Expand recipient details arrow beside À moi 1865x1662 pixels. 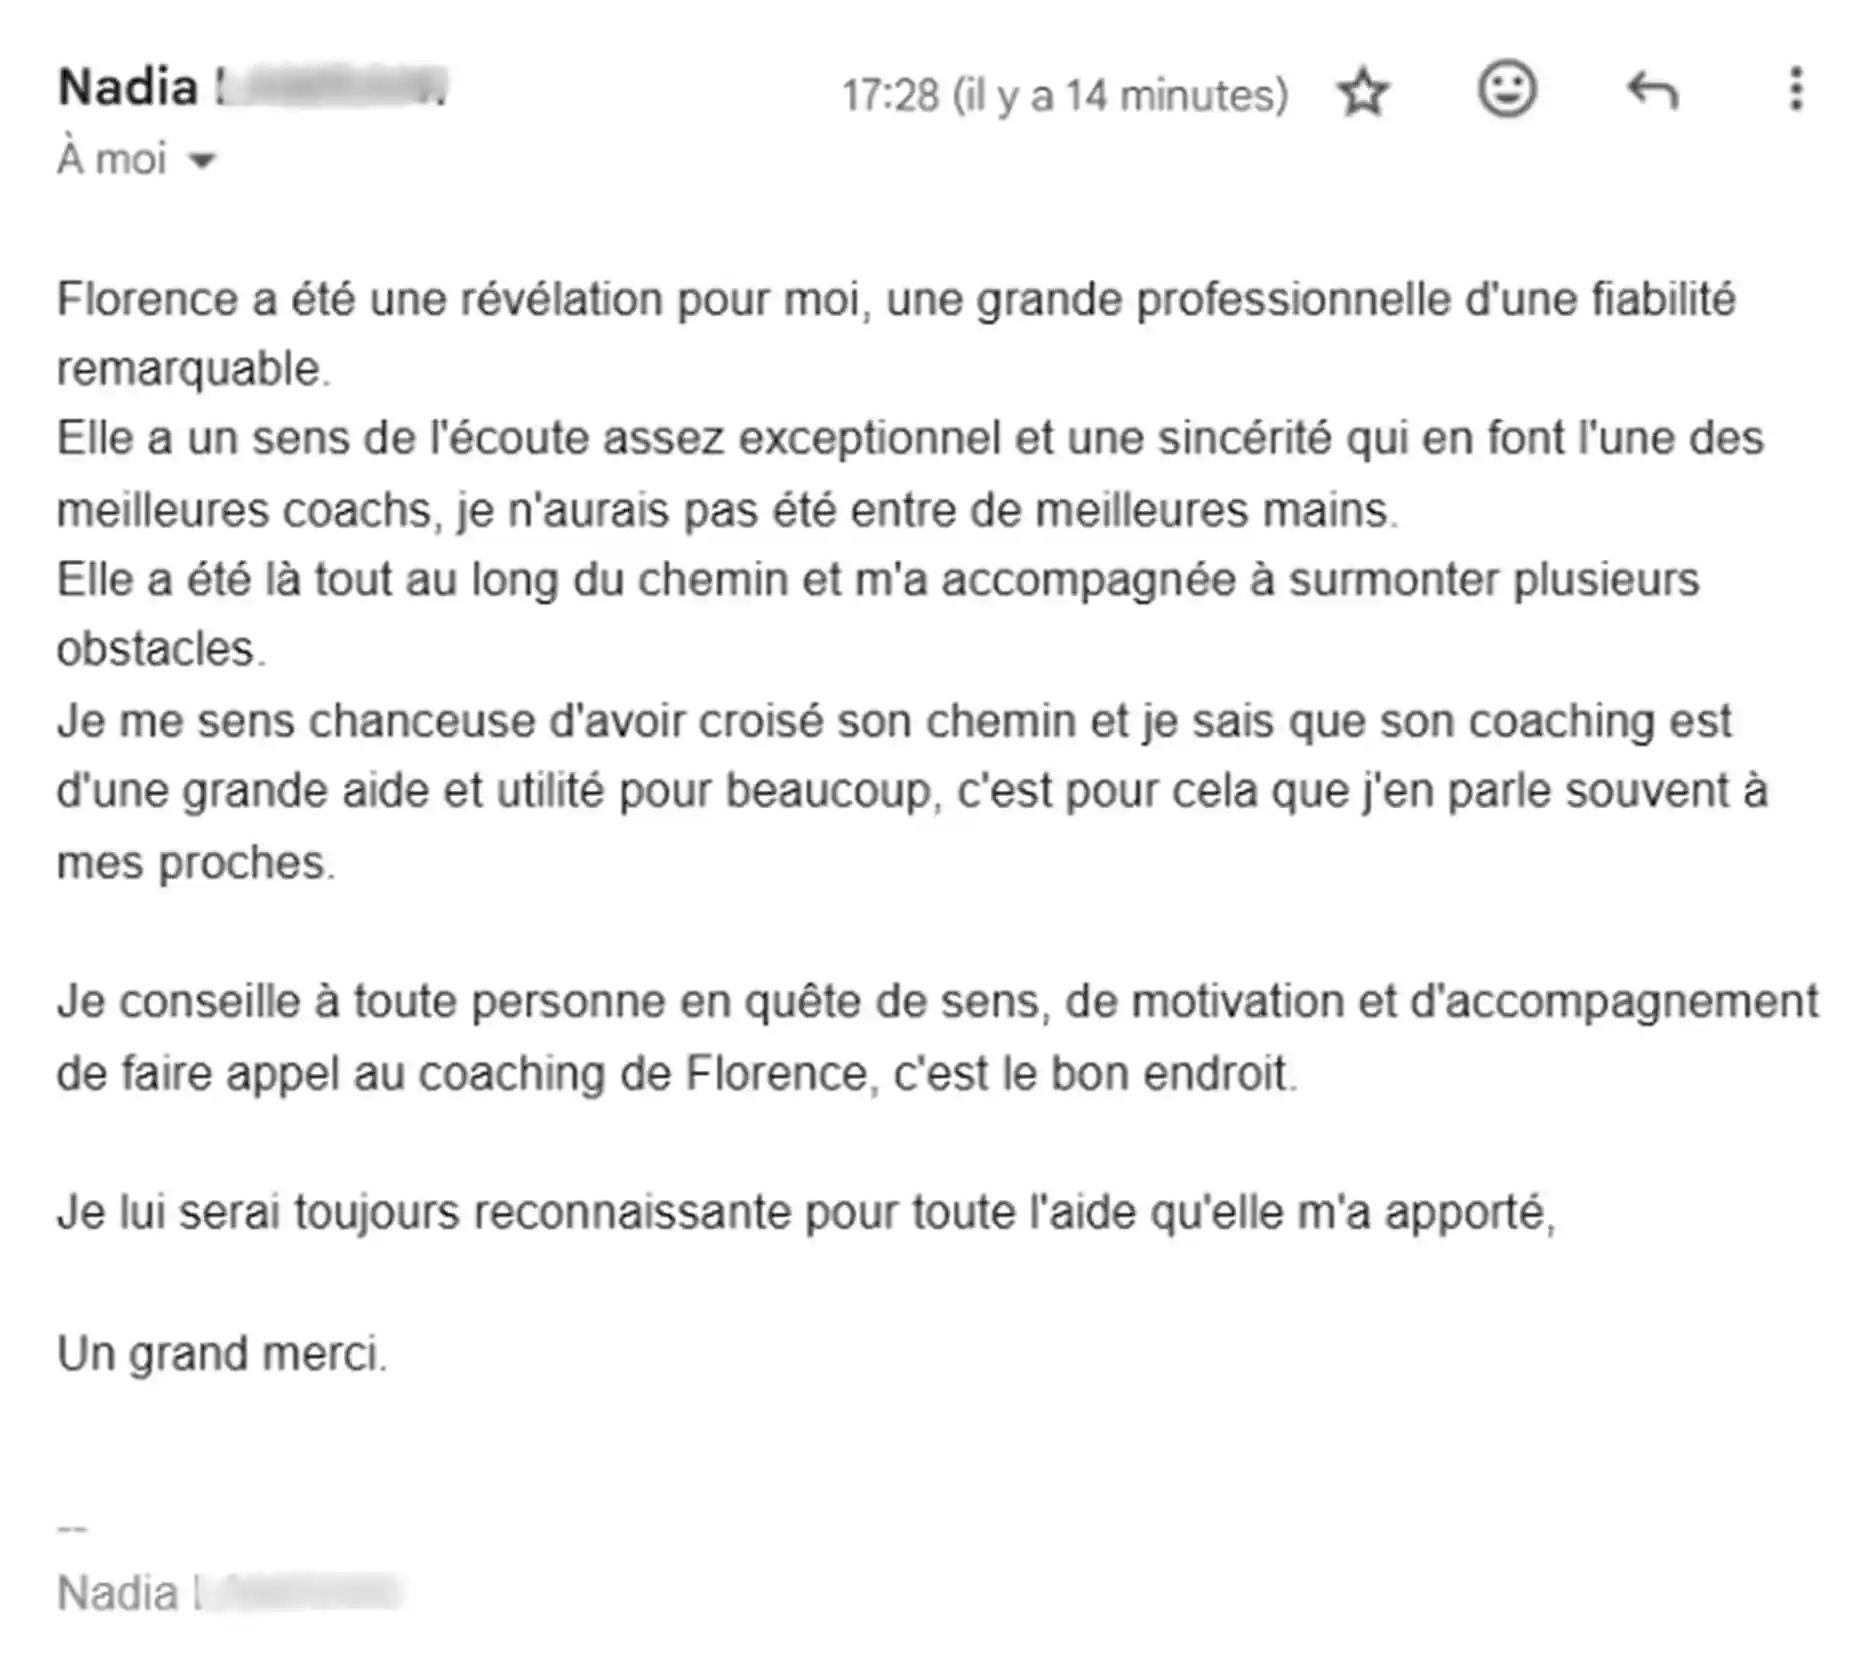click(x=202, y=160)
